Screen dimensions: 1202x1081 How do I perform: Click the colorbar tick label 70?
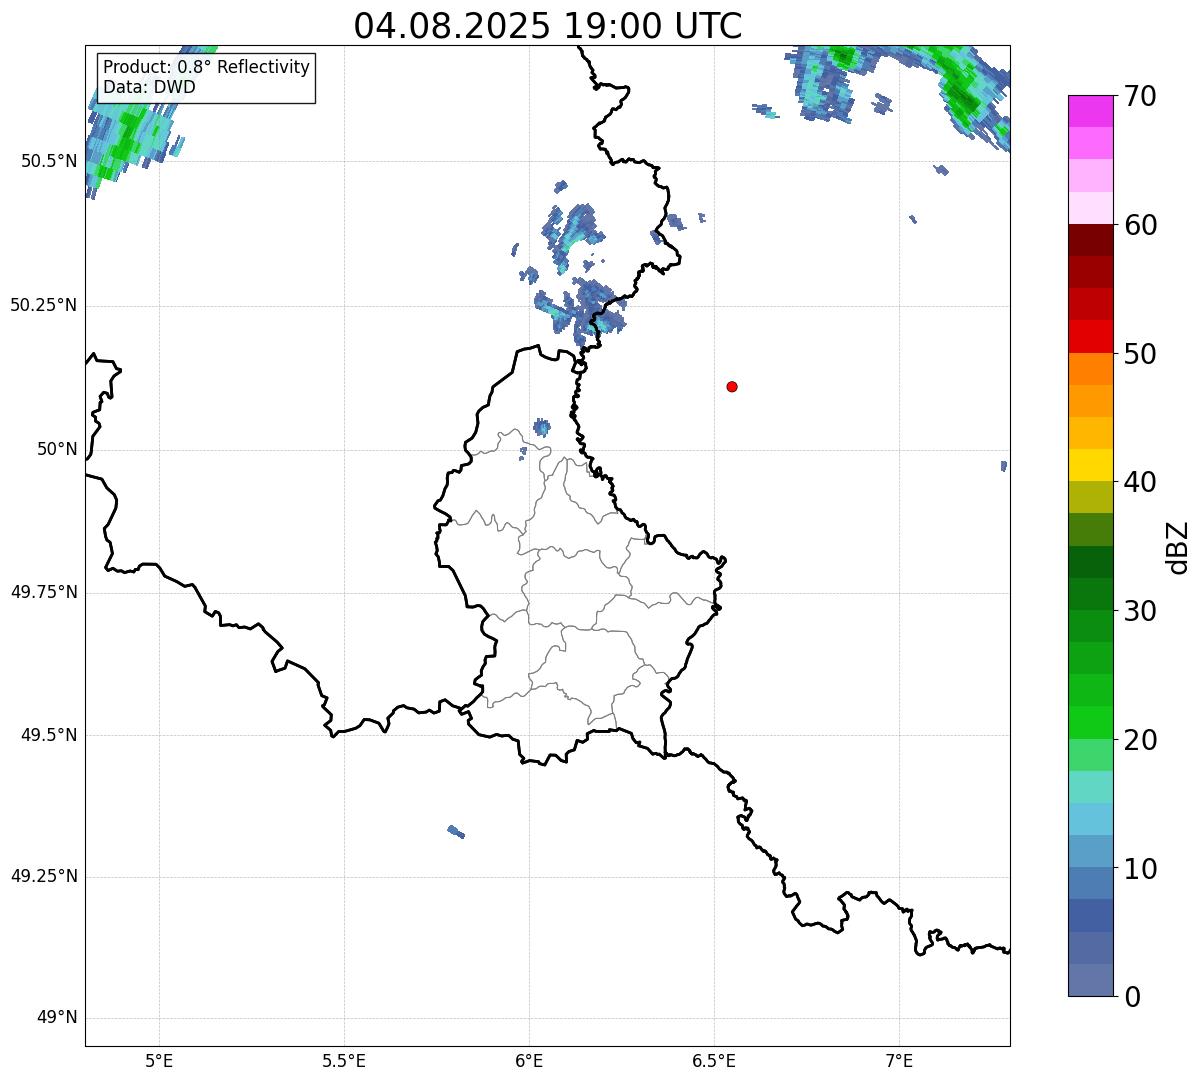1140,96
